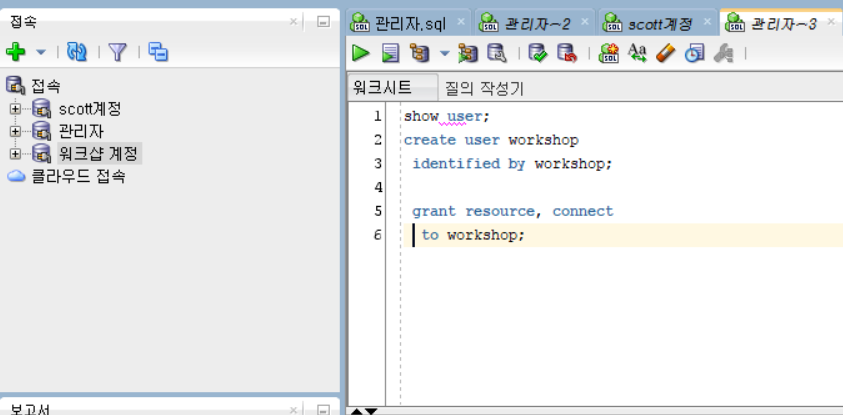Click the Autotrace icon
Image resolution: width=843 pixels, height=415 pixels.
468,53
